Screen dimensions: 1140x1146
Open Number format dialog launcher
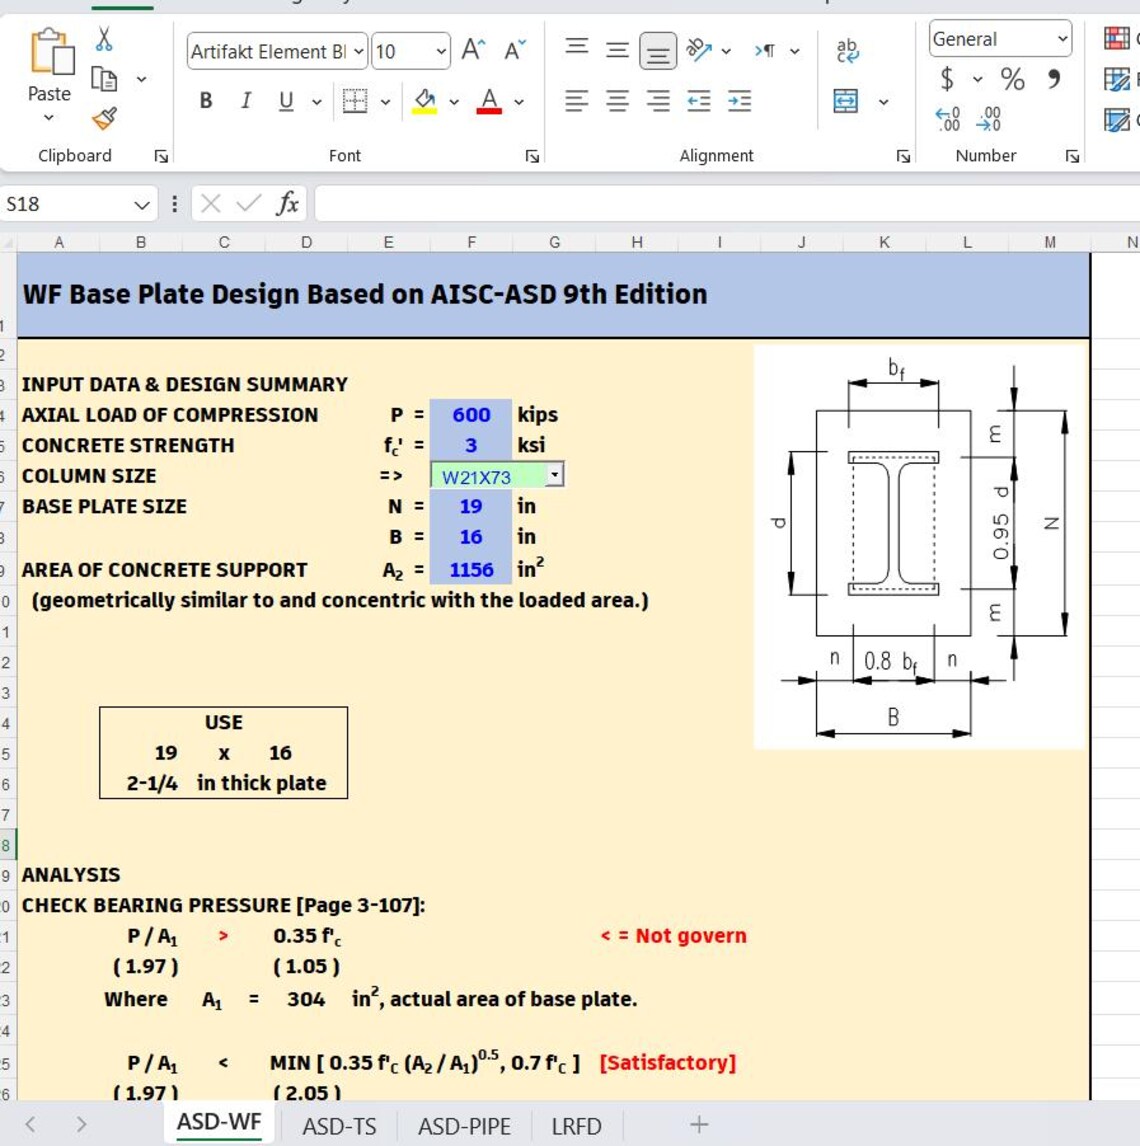click(1072, 156)
